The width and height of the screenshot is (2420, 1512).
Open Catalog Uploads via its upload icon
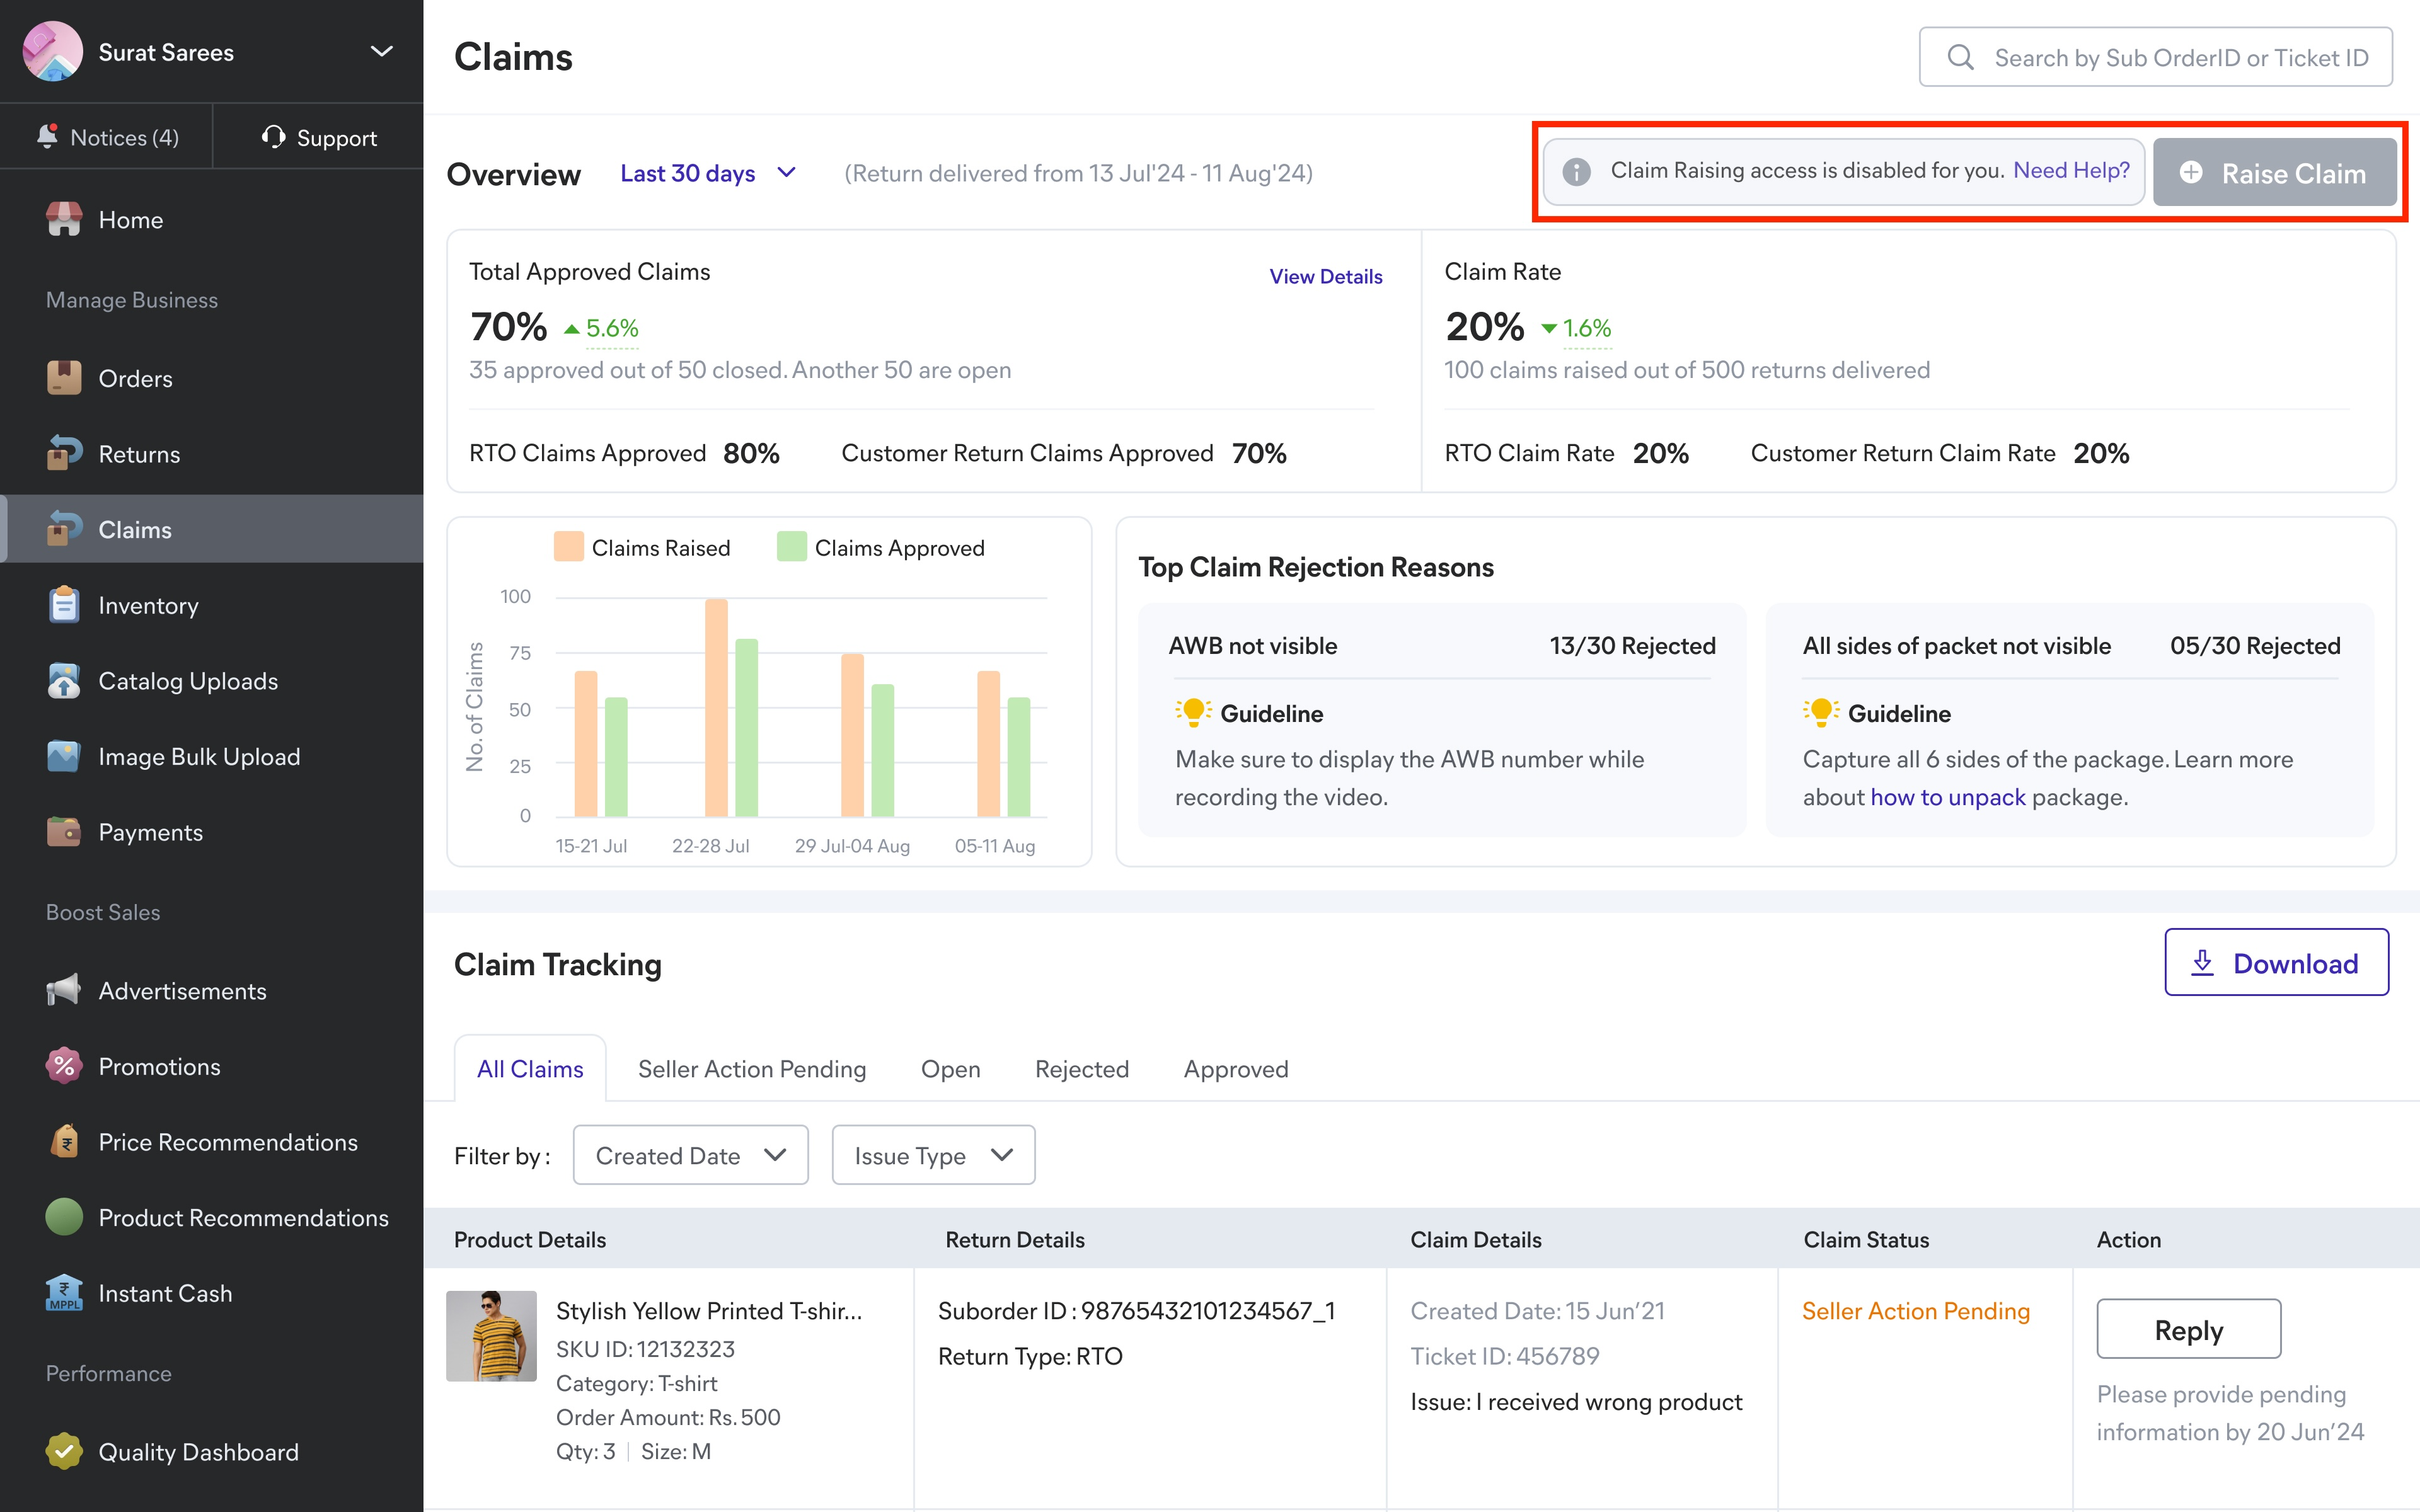click(64, 681)
